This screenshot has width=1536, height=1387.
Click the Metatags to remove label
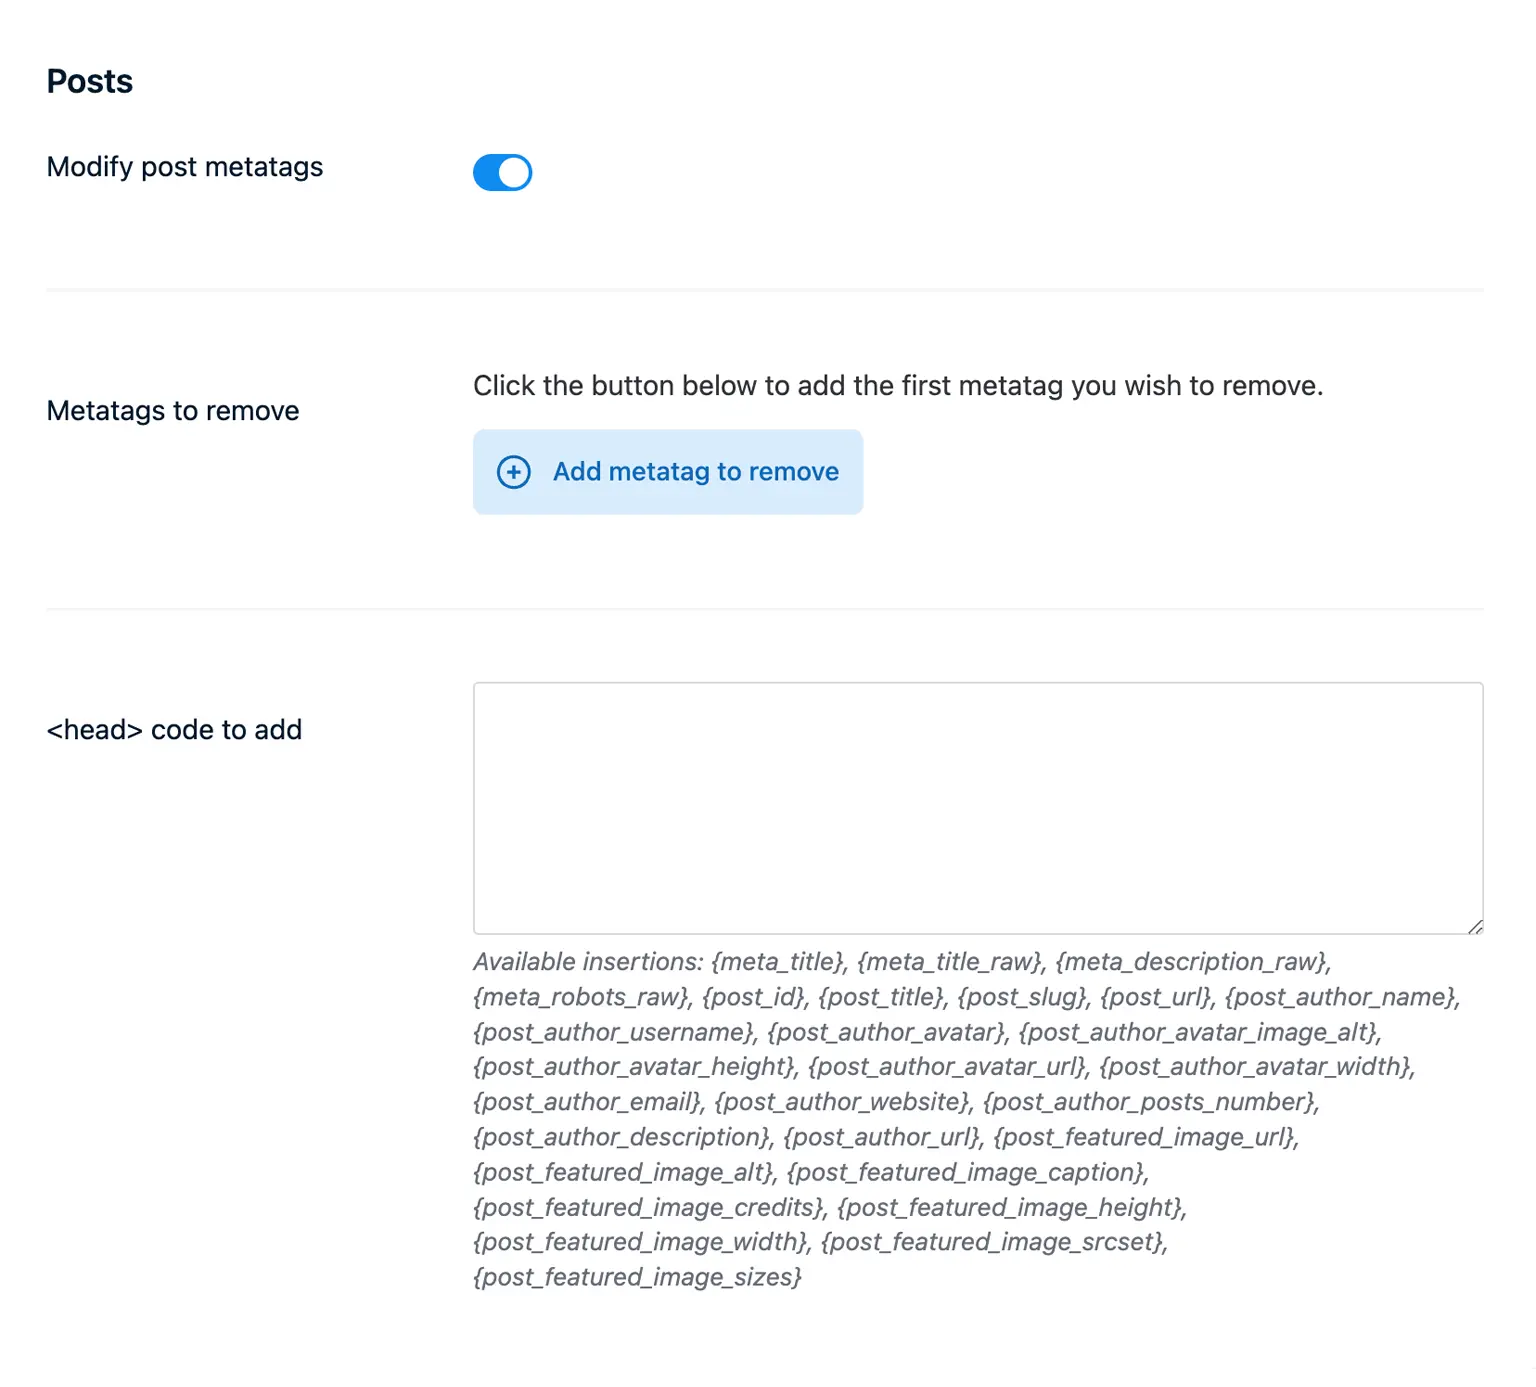pyautogui.click(x=173, y=411)
